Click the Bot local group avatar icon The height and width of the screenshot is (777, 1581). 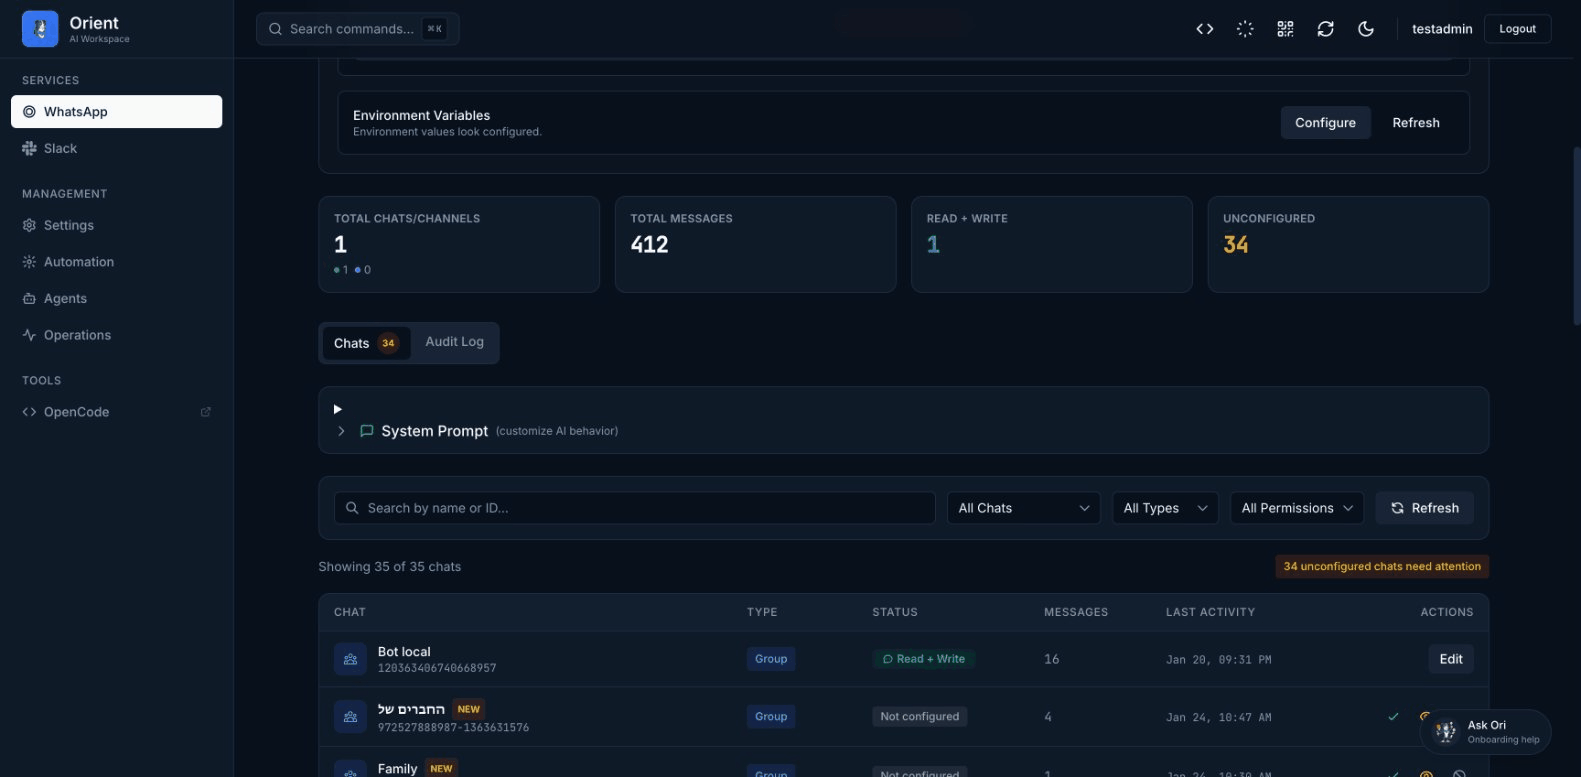(350, 659)
